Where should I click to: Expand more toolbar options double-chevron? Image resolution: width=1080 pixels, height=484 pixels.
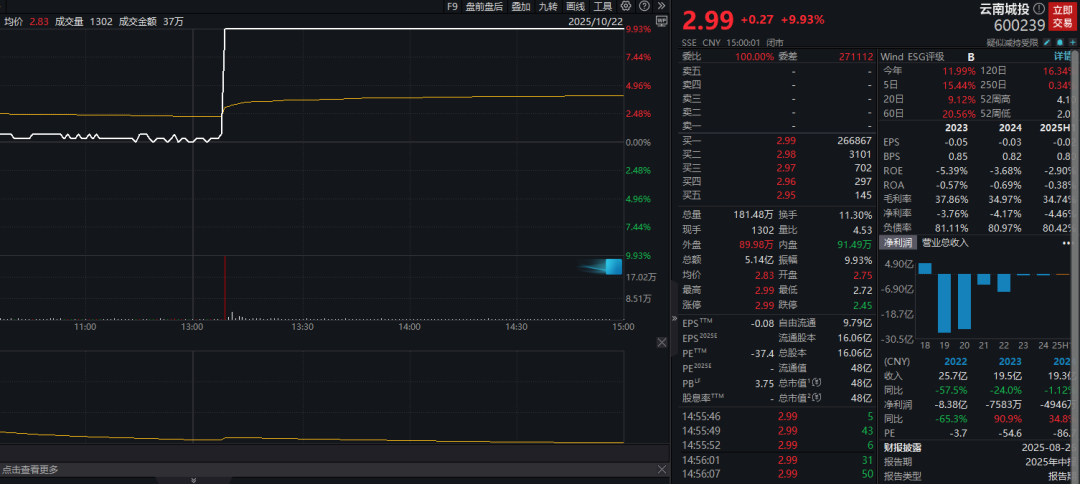tap(661, 6)
